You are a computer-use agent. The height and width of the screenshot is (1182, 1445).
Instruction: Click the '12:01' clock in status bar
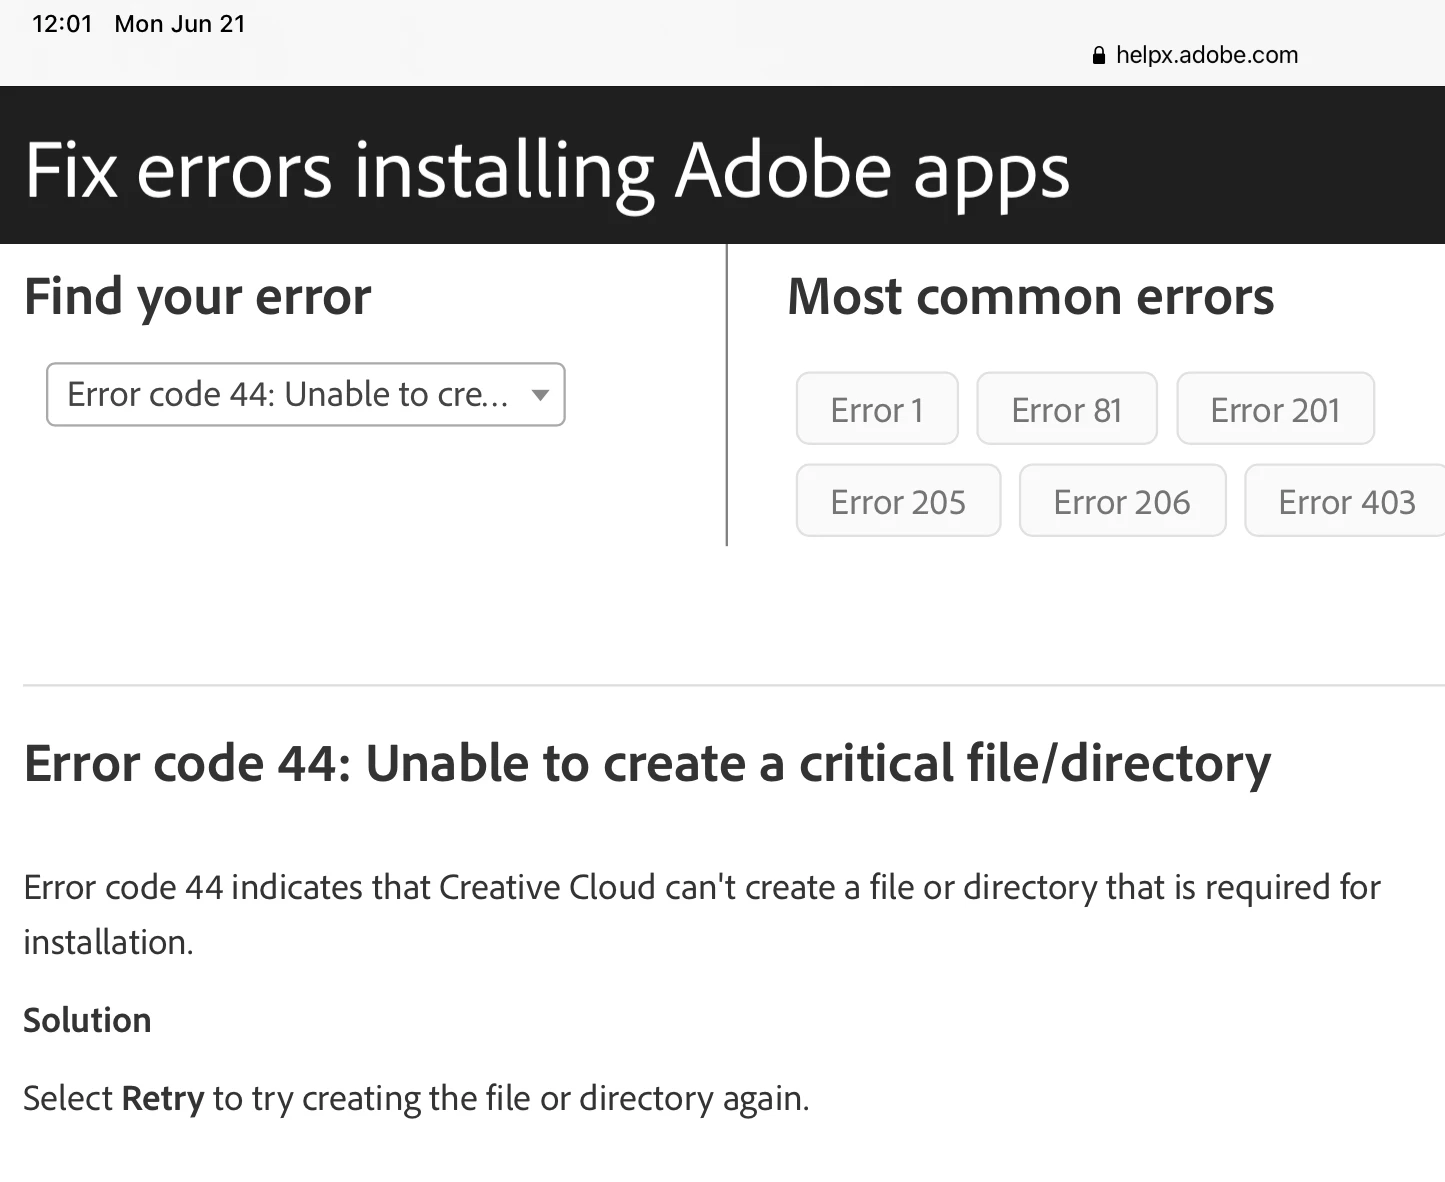point(62,24)
